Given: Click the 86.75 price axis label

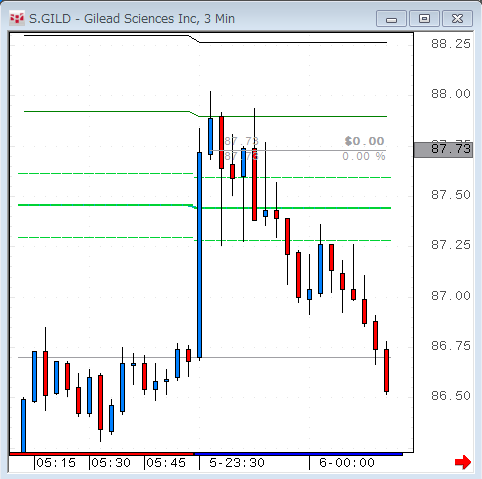Looking at the screenshot, I should [x=451, y=346].
